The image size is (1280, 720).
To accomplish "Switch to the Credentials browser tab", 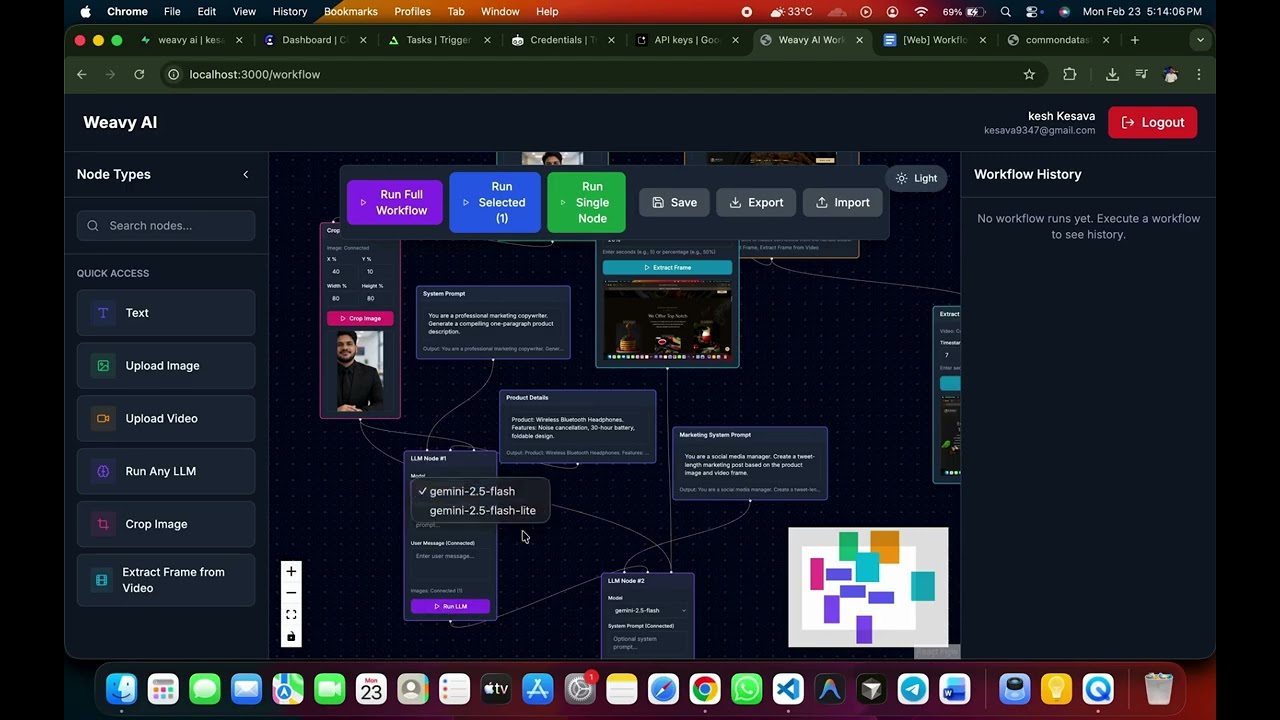I will (x=562, y=40).
